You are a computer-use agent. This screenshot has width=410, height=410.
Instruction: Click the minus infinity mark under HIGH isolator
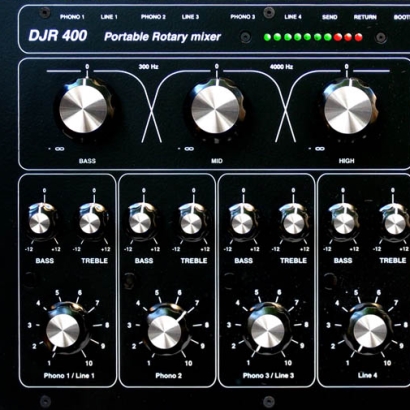click(317, 149)
